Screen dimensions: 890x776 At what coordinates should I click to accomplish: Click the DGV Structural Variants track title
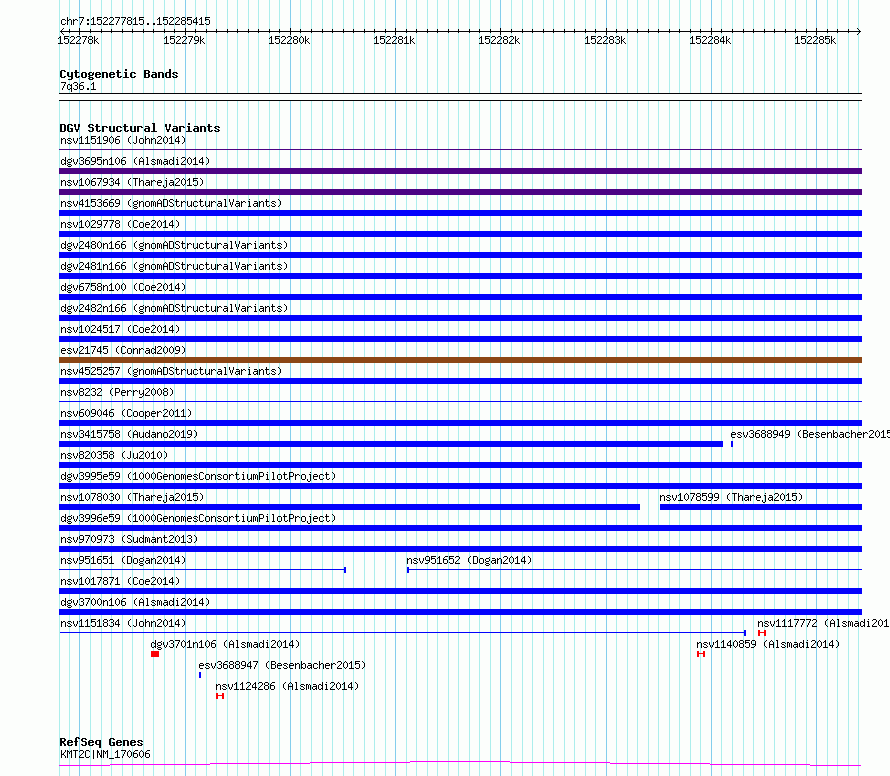click(140, 128)
